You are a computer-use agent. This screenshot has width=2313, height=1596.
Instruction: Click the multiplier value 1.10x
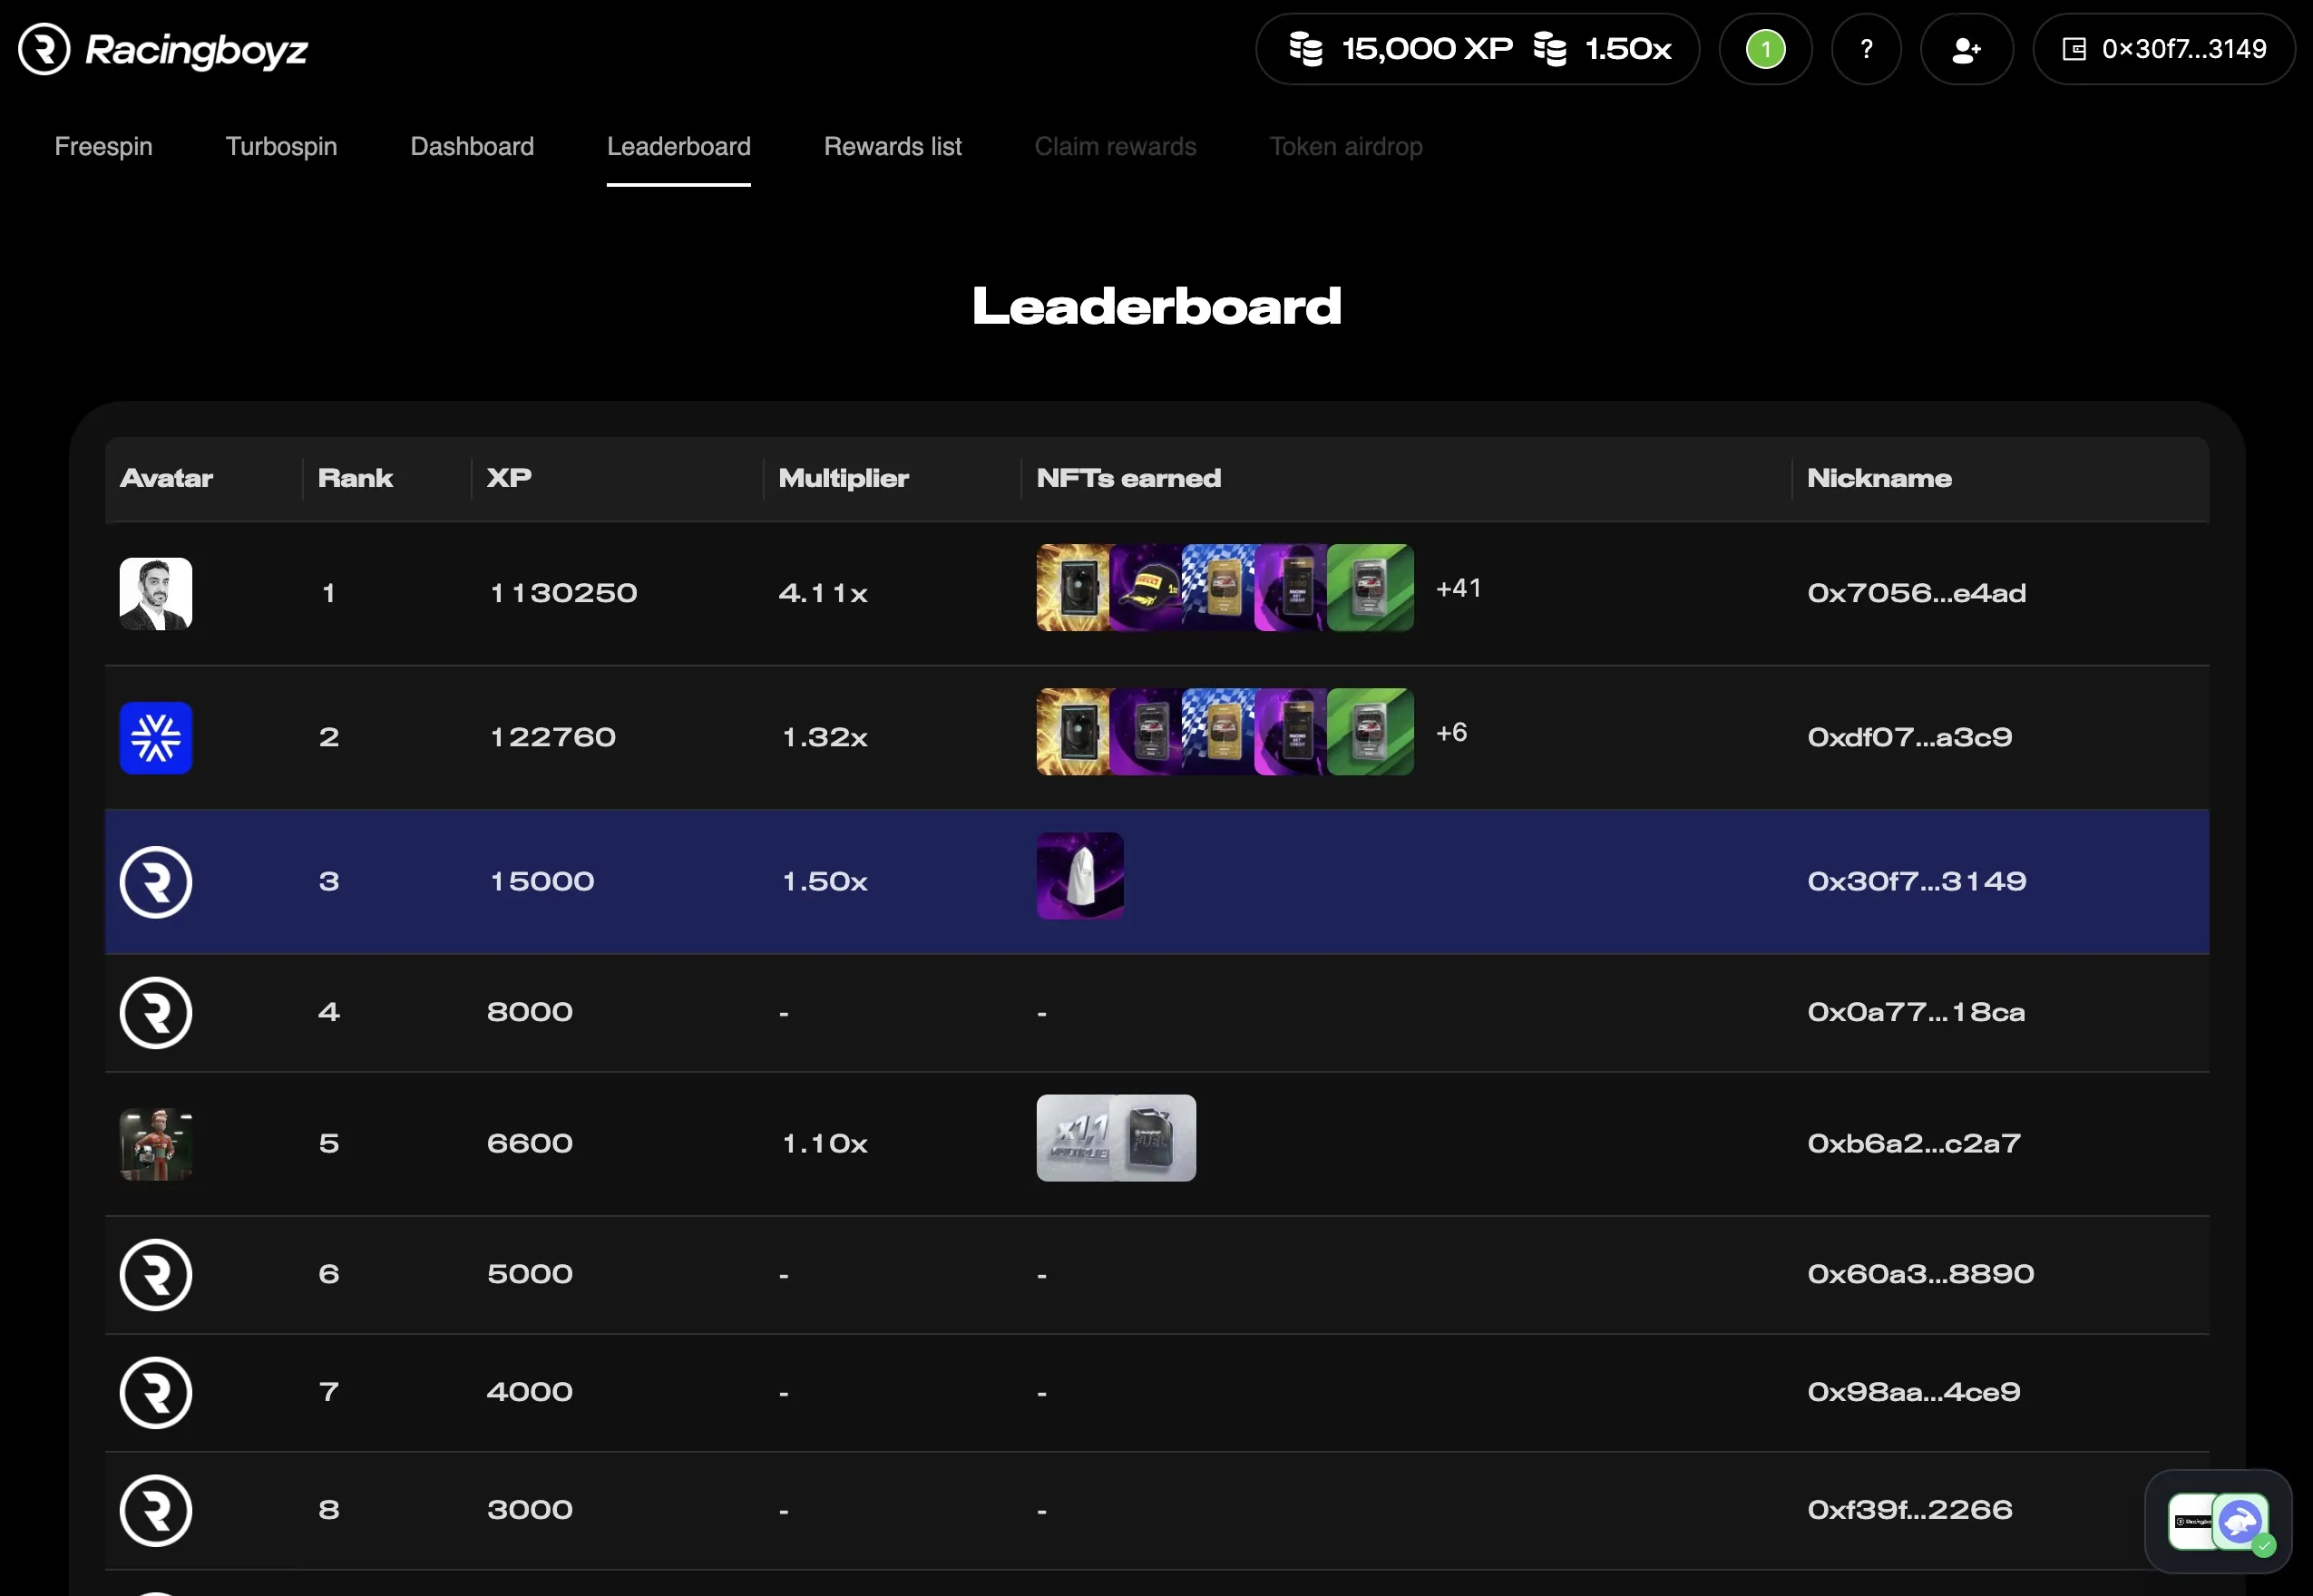click(x=824, y=1143)
